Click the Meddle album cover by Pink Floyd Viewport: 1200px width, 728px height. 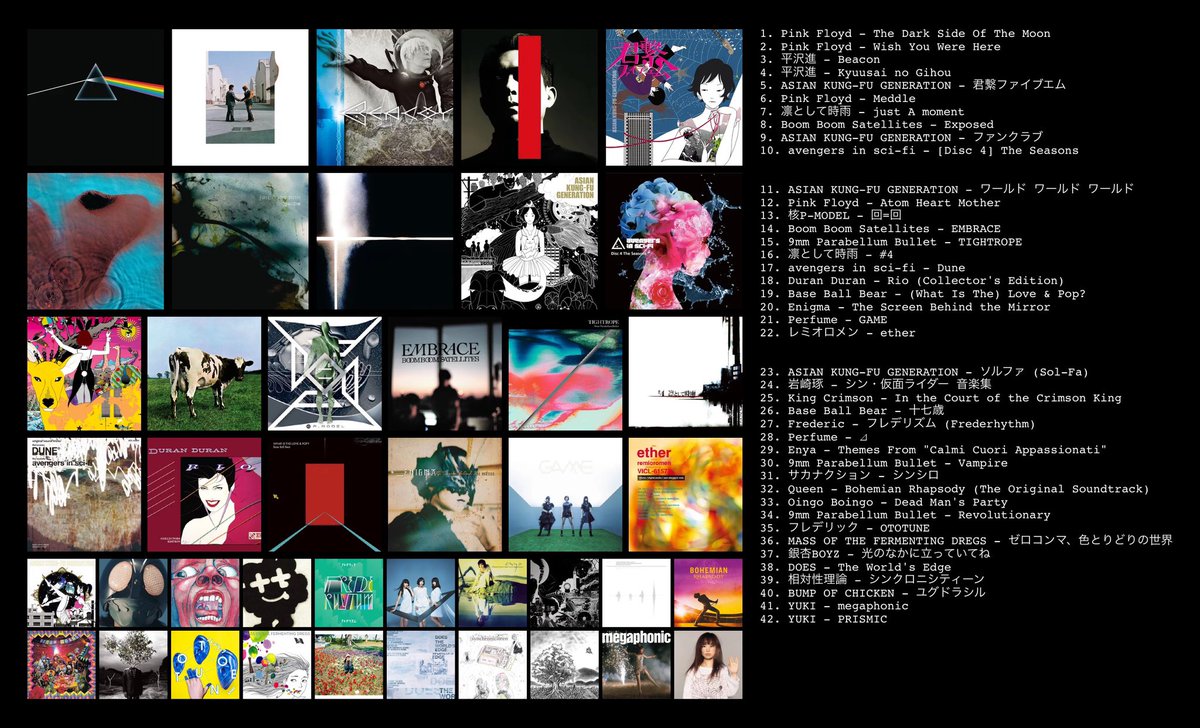click(x=96, y=241)
